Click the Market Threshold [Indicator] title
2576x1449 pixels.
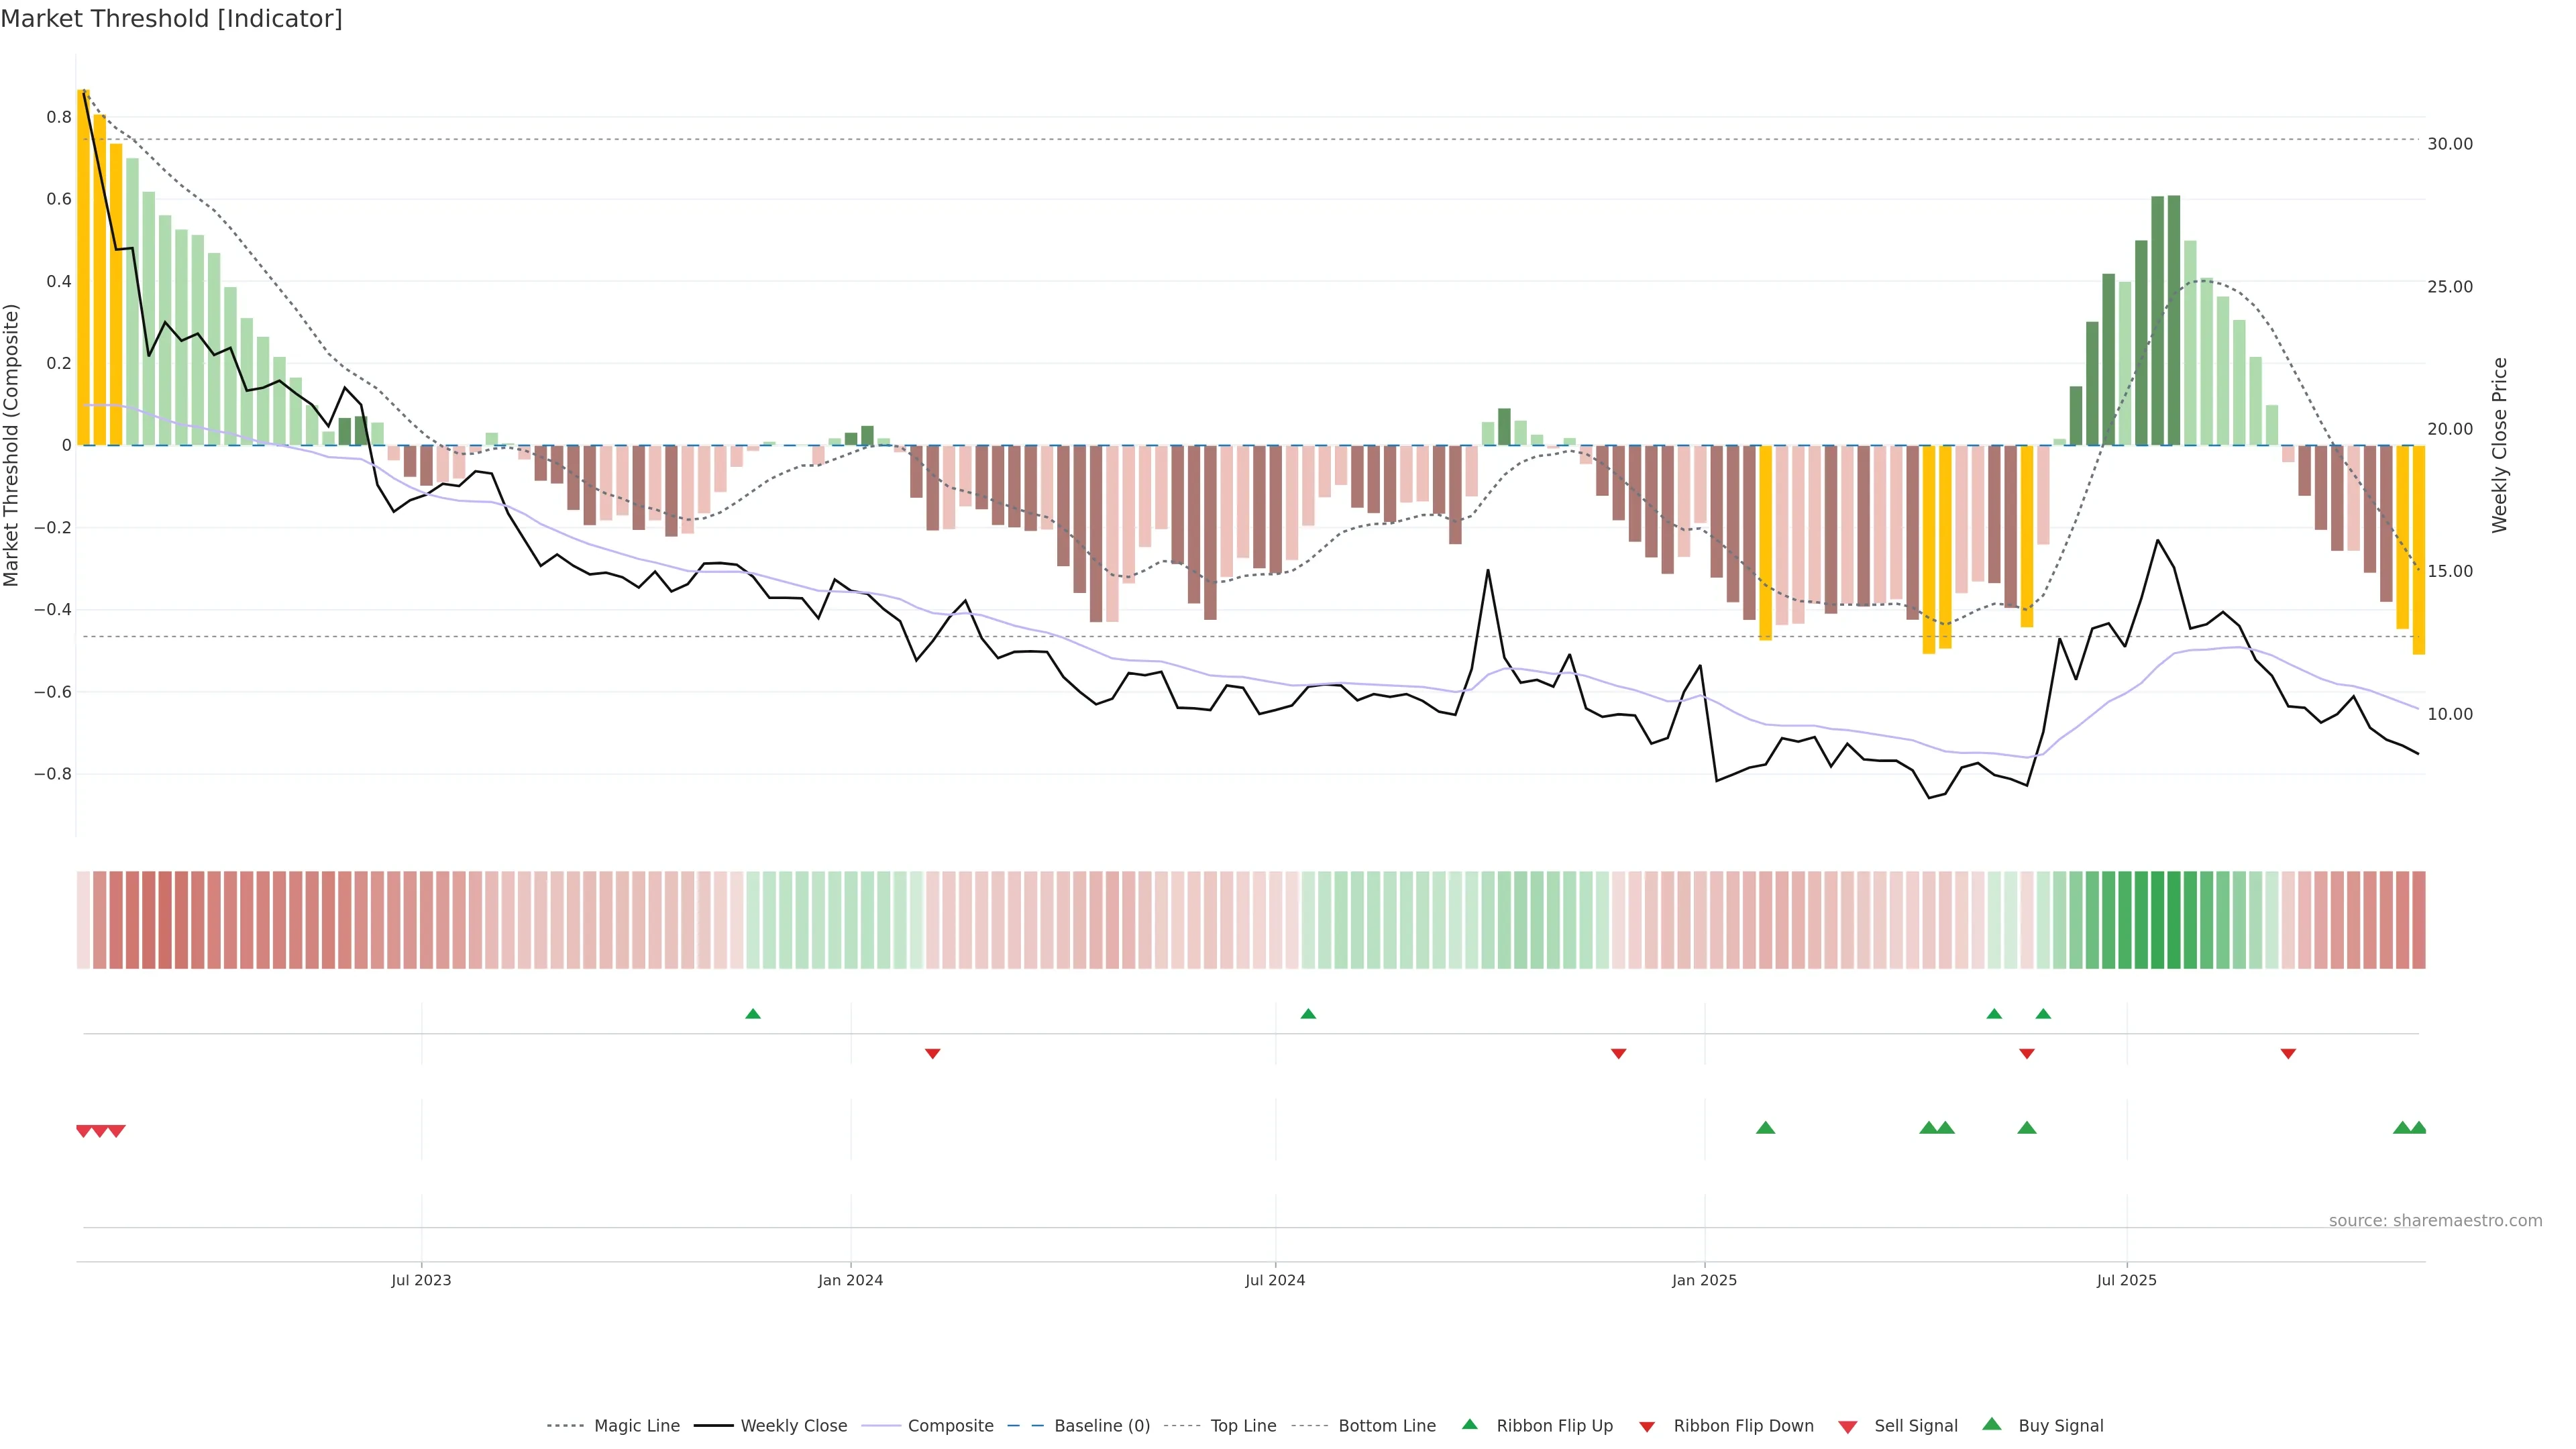coord(171,19)
